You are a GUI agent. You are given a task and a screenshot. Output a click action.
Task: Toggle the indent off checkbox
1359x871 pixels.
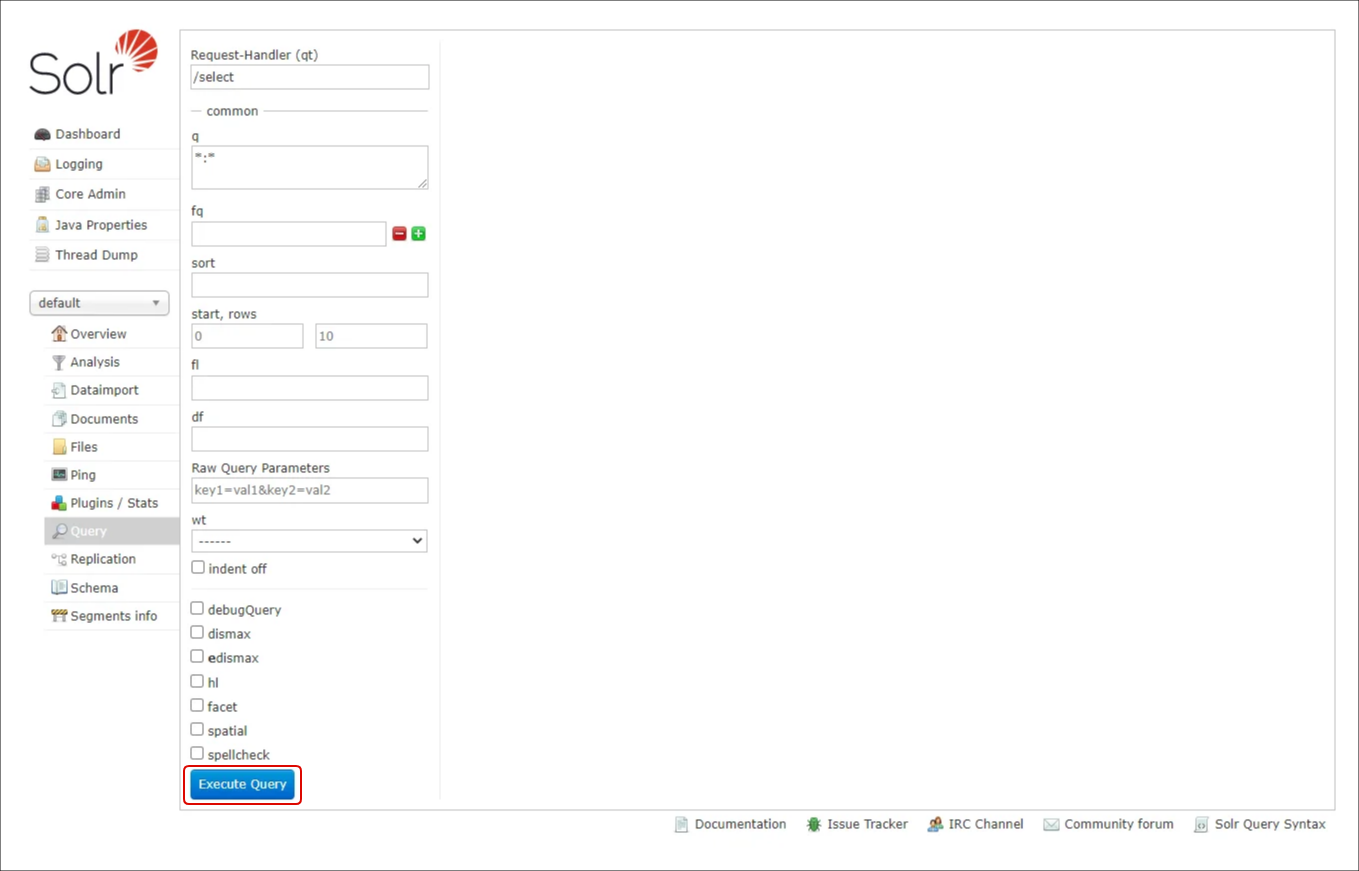tap(198, 567)
